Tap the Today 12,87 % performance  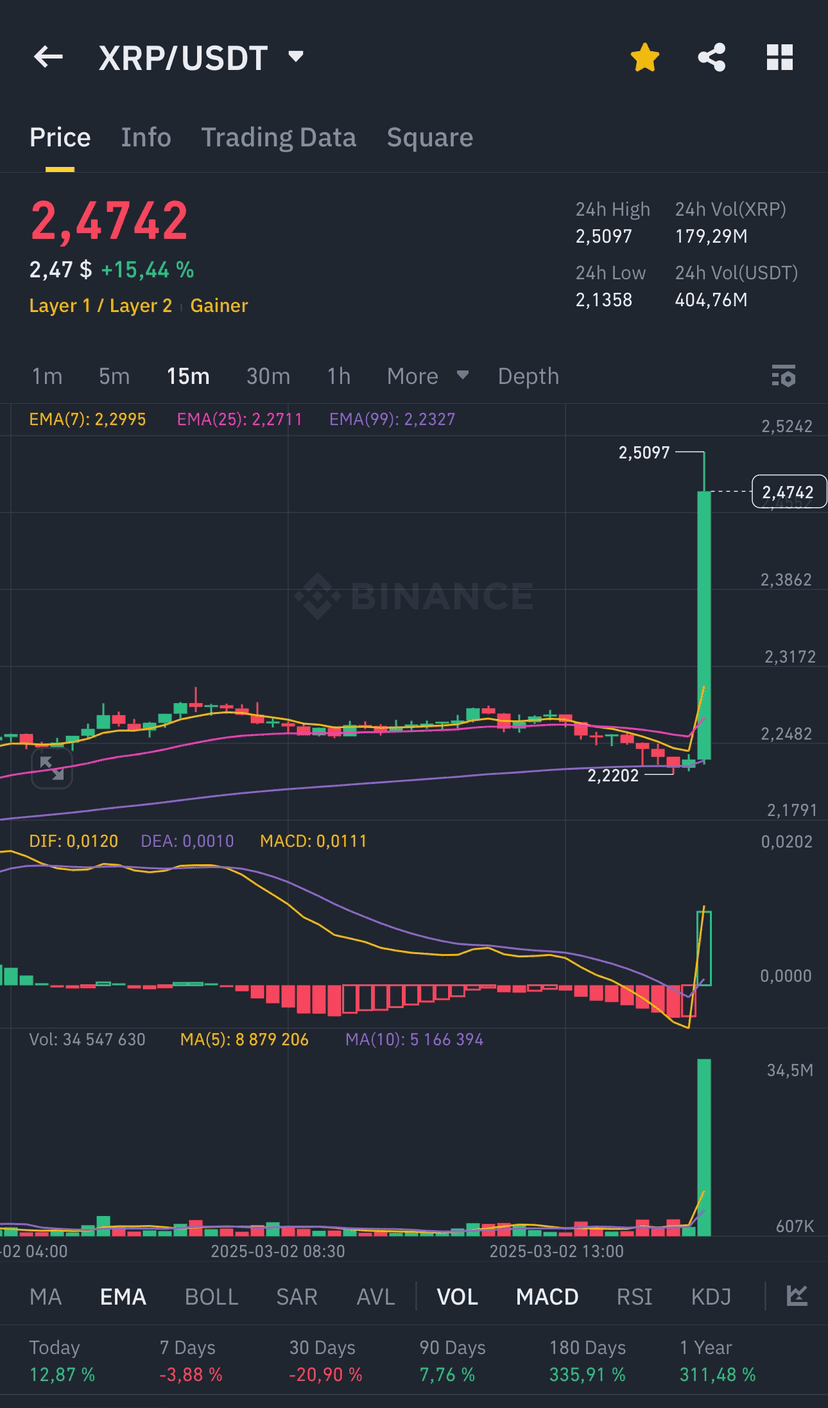pos(62,1361)
